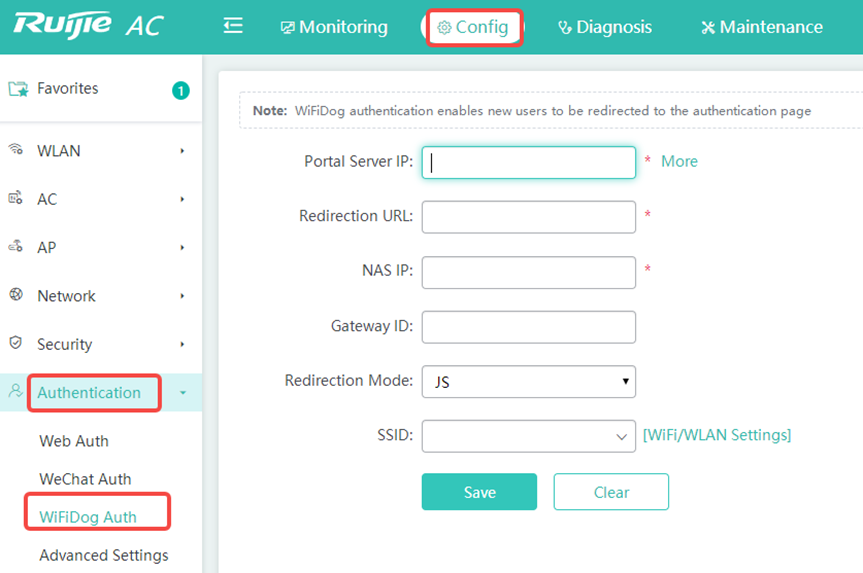Collapse the sidebar using the menu icon

click(x=233, y=26)
